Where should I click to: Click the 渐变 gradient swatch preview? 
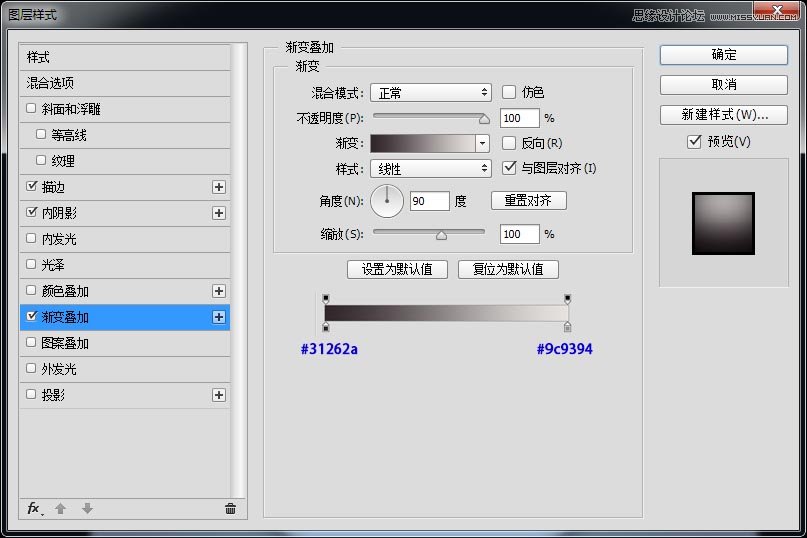pos(423,144)
